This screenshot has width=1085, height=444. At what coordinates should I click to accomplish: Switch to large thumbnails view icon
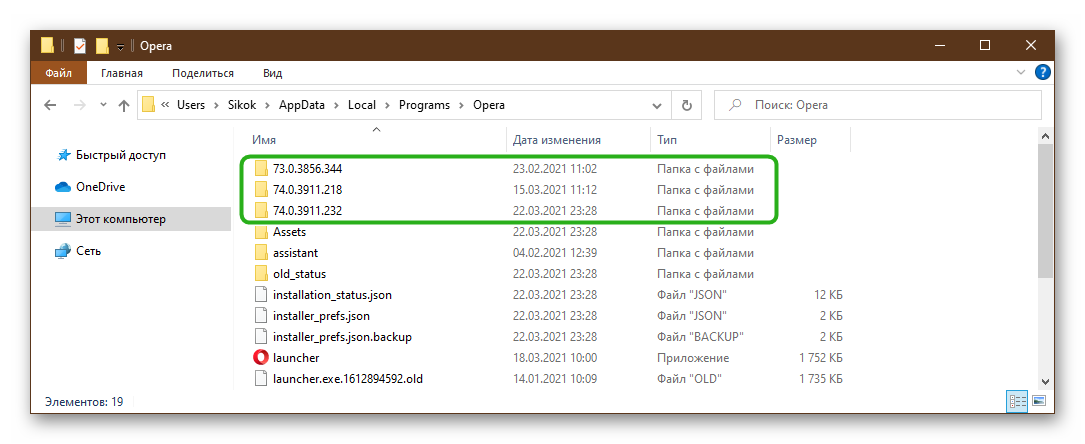pos(1038,401)
